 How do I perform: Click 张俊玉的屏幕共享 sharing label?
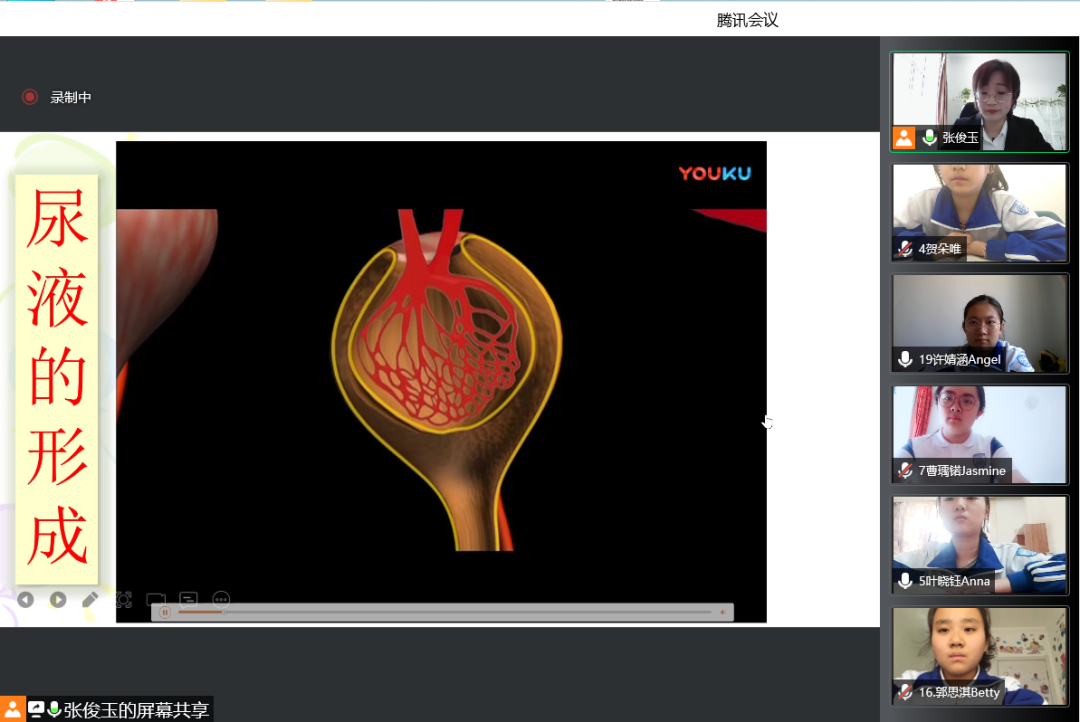pos(136,710)
